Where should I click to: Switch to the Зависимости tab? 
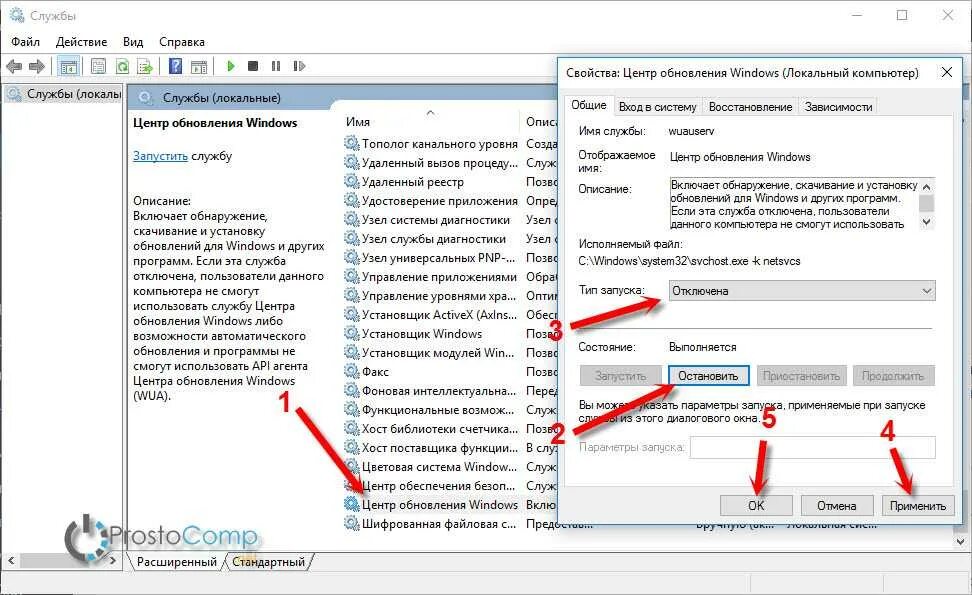(838, 107)
